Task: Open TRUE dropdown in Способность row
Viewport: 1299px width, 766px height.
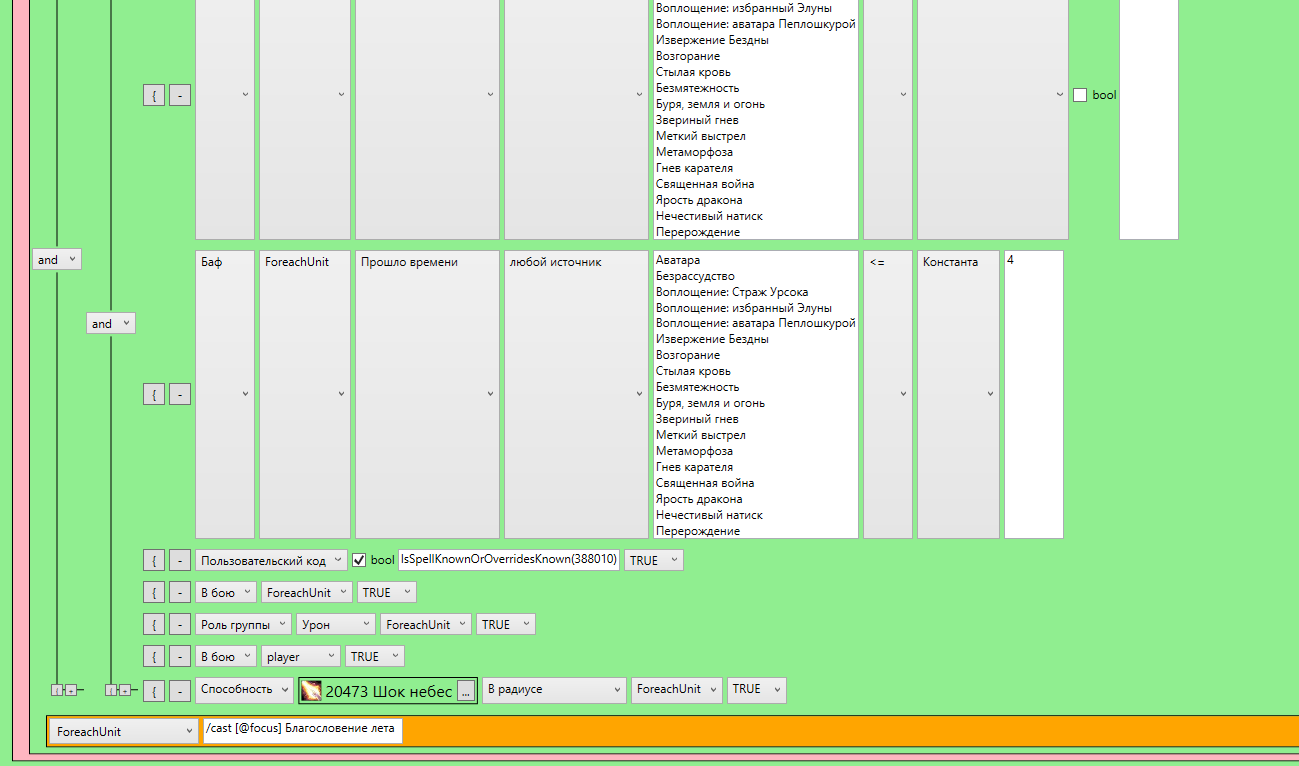Action: pyautogui.click(x=757, y=689)
